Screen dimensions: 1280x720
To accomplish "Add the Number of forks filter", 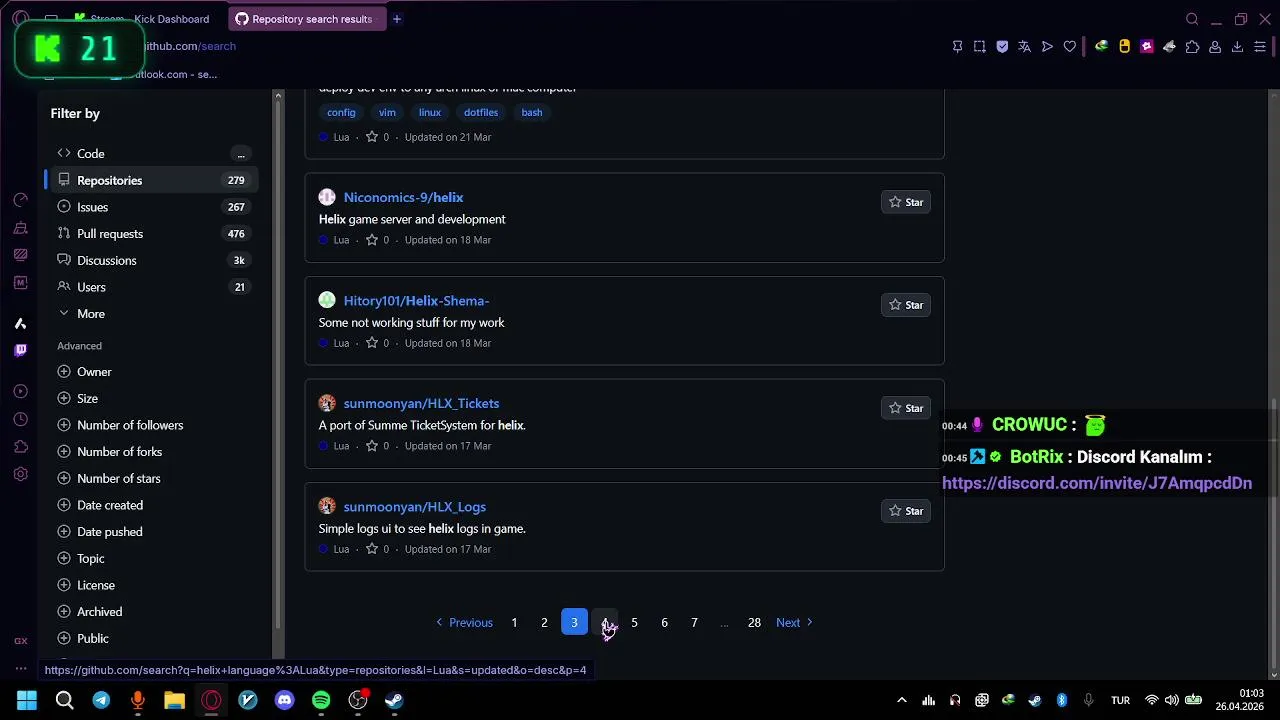I will 110,452.
